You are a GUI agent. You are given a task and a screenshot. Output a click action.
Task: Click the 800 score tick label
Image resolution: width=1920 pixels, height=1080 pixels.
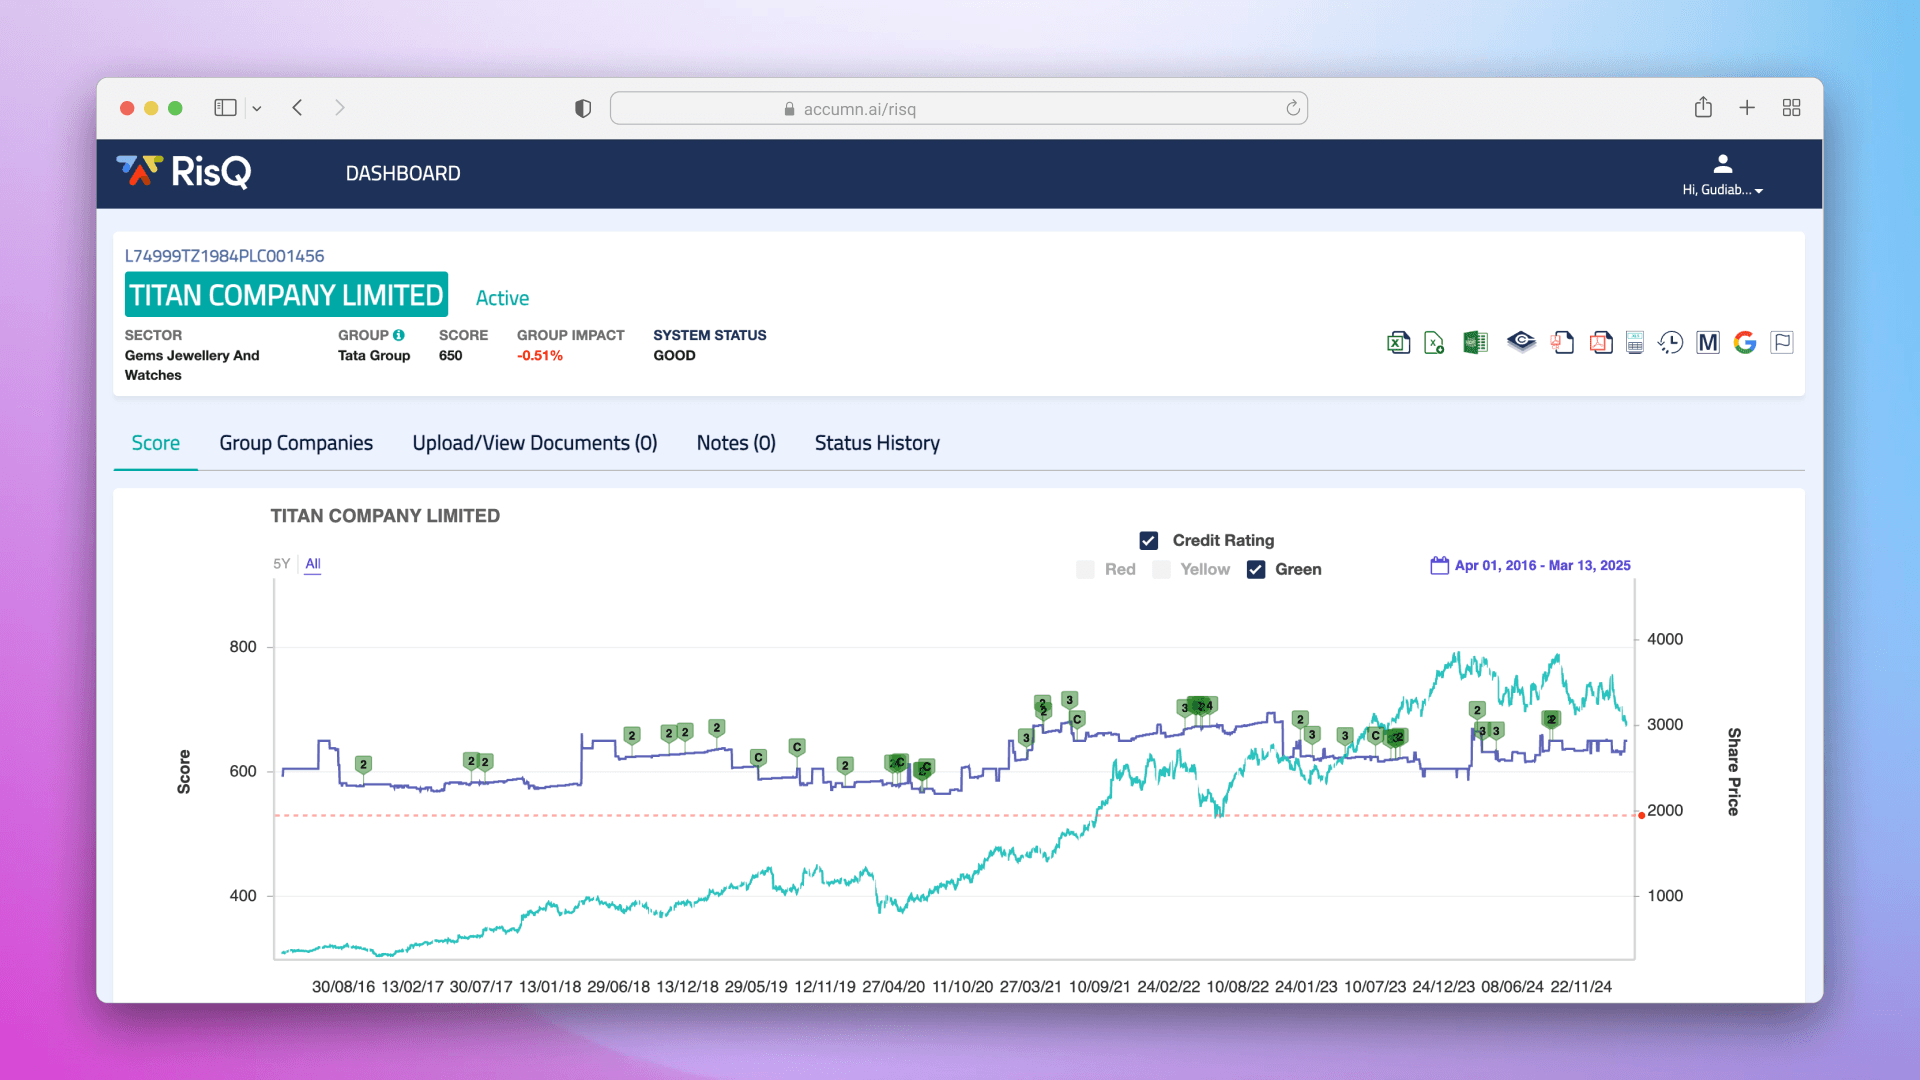243,647
